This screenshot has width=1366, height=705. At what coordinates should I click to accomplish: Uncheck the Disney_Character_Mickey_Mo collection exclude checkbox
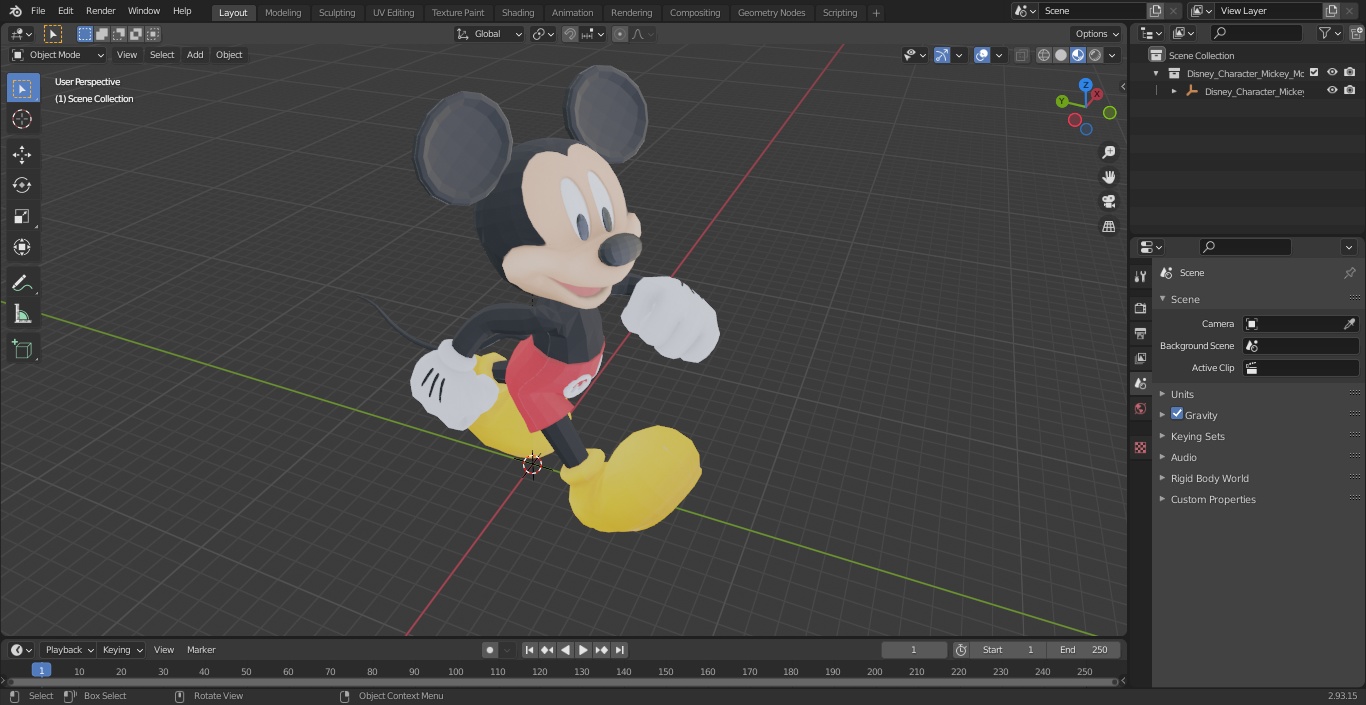point(1314,72)
